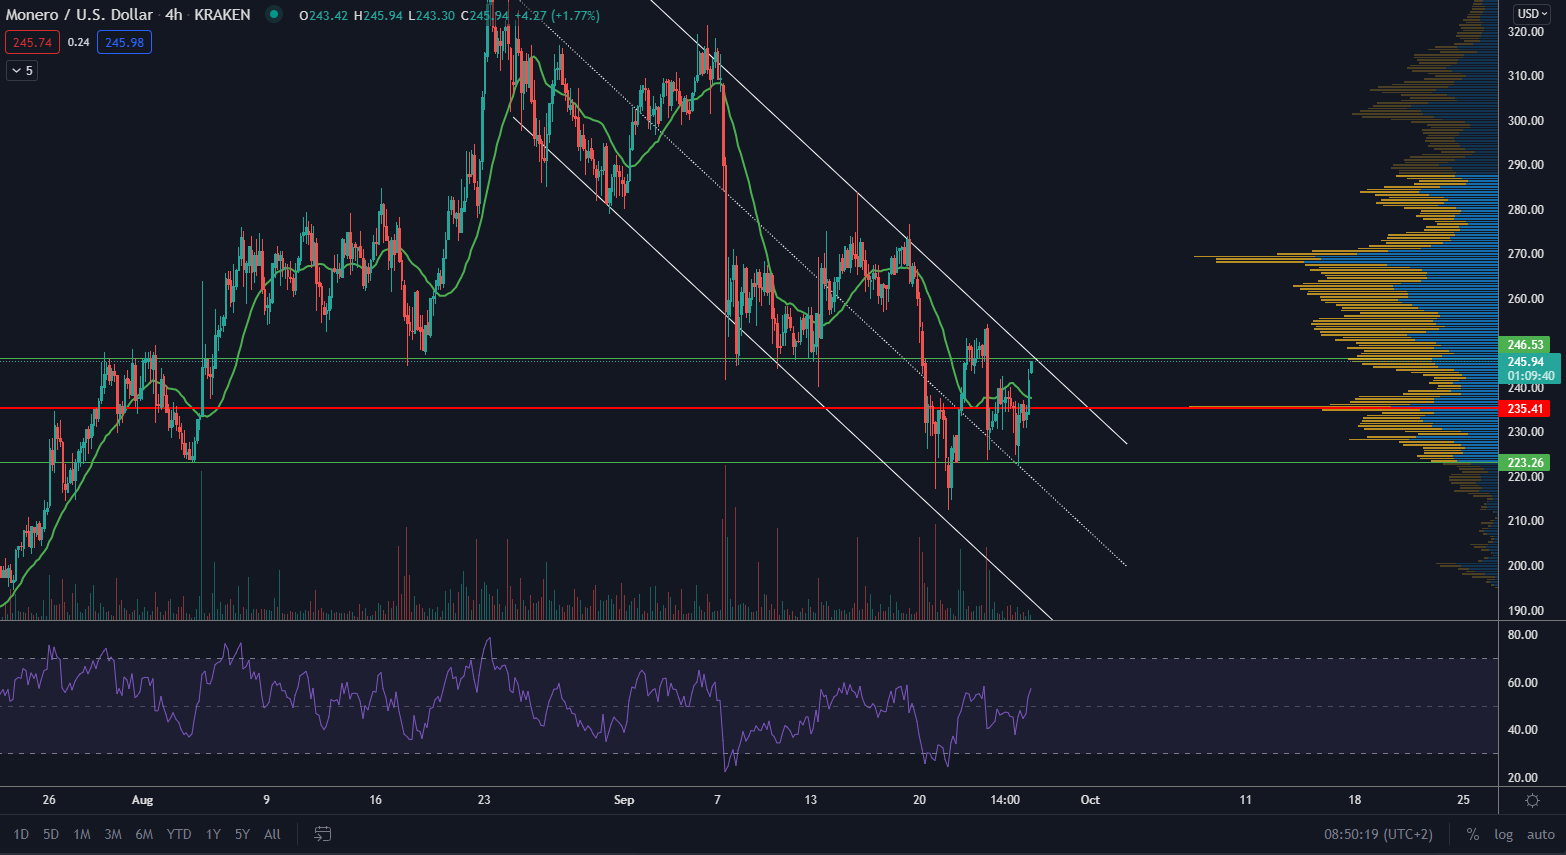
Task: Click the blue buy price 245.98
Action: 124,42
